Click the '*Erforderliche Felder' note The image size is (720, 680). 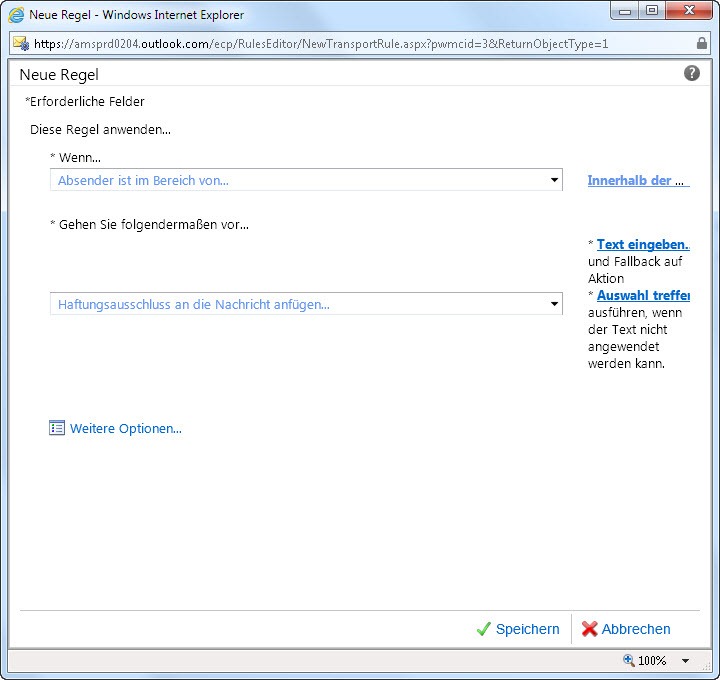[85, 101]
